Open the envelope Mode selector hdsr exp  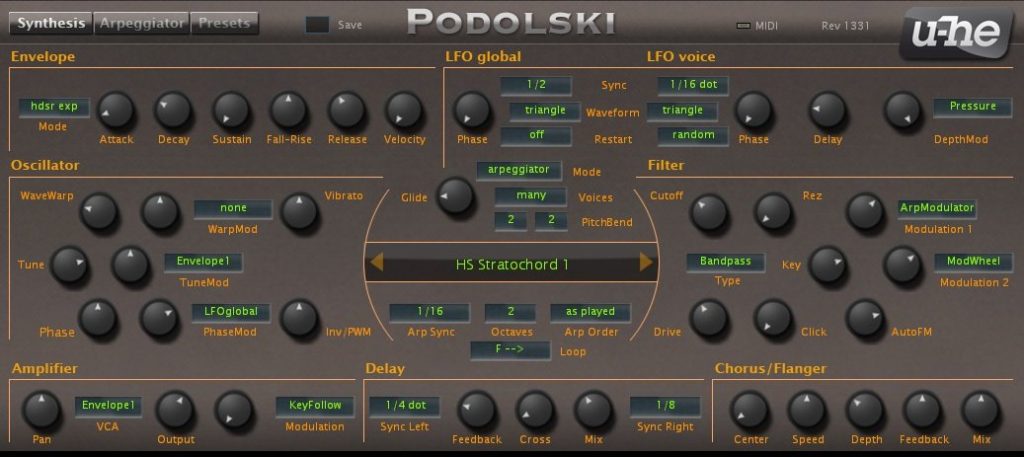pos(54,106)
